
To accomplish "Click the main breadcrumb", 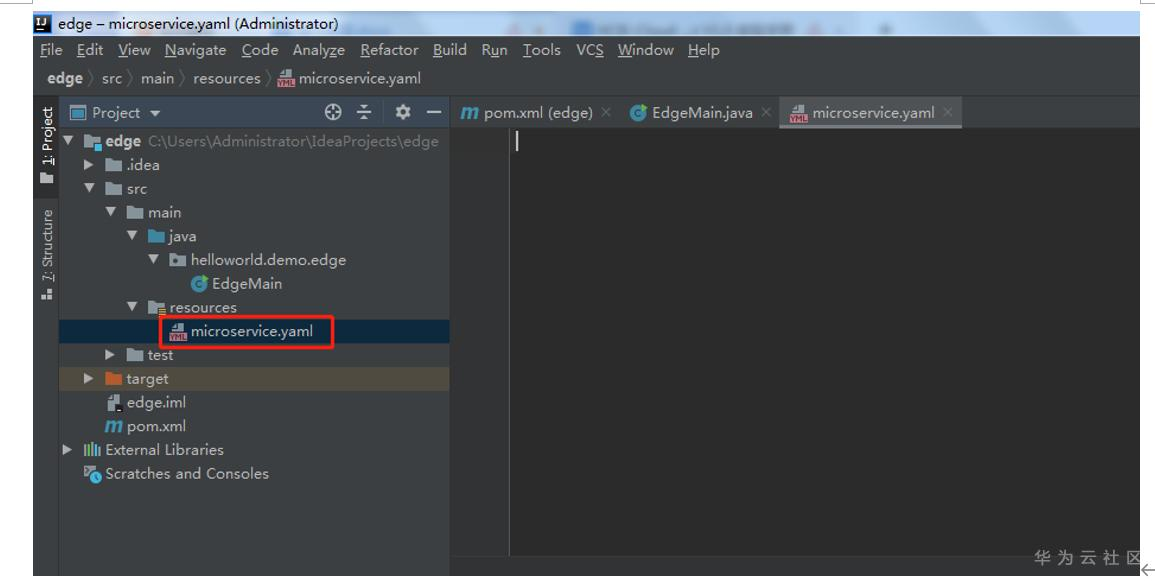I will coord(158,78).
